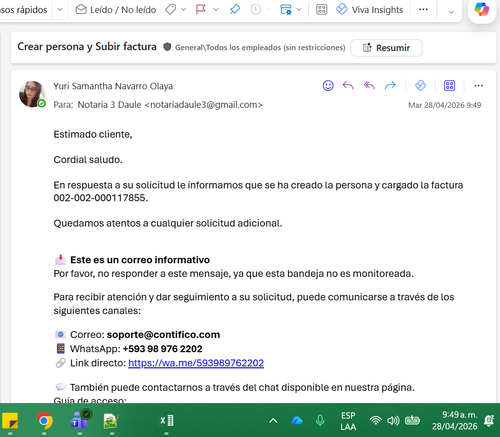Viewport: 500px width, 437px height.
Task: Open Wi-Fi network settings in tray
Action: coord(376,421)
